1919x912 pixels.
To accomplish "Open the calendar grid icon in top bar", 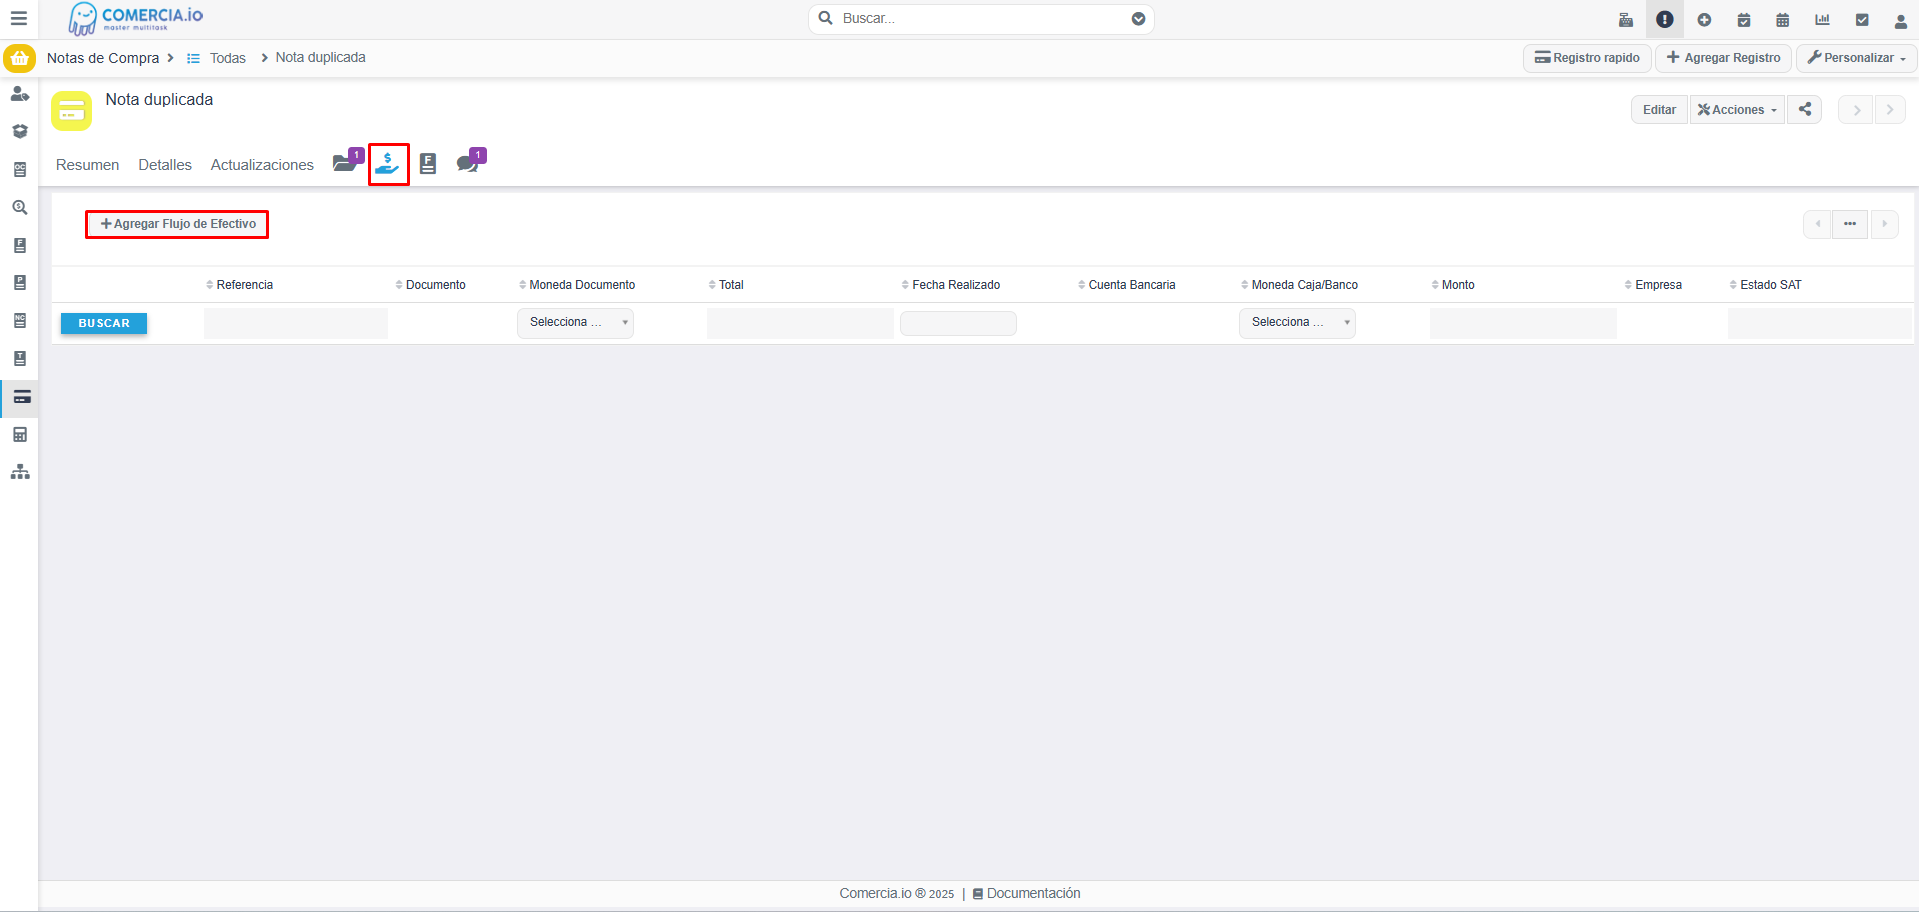I will [x=1783, y=20].
